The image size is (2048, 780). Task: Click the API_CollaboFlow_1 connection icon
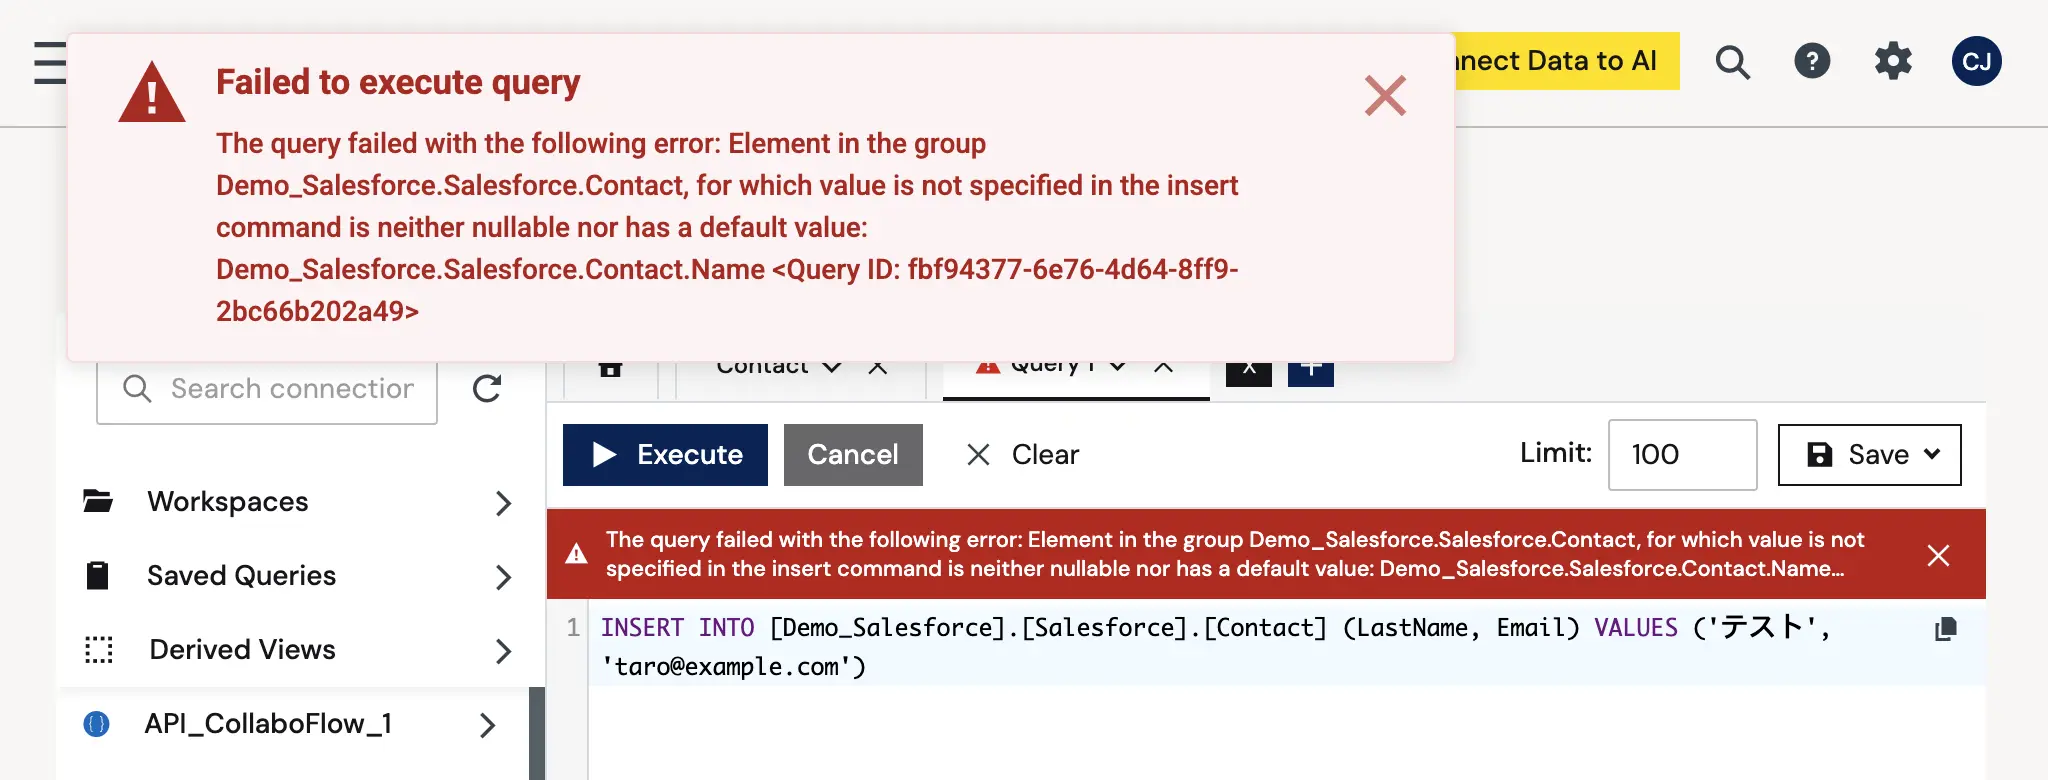click(96, 724)
